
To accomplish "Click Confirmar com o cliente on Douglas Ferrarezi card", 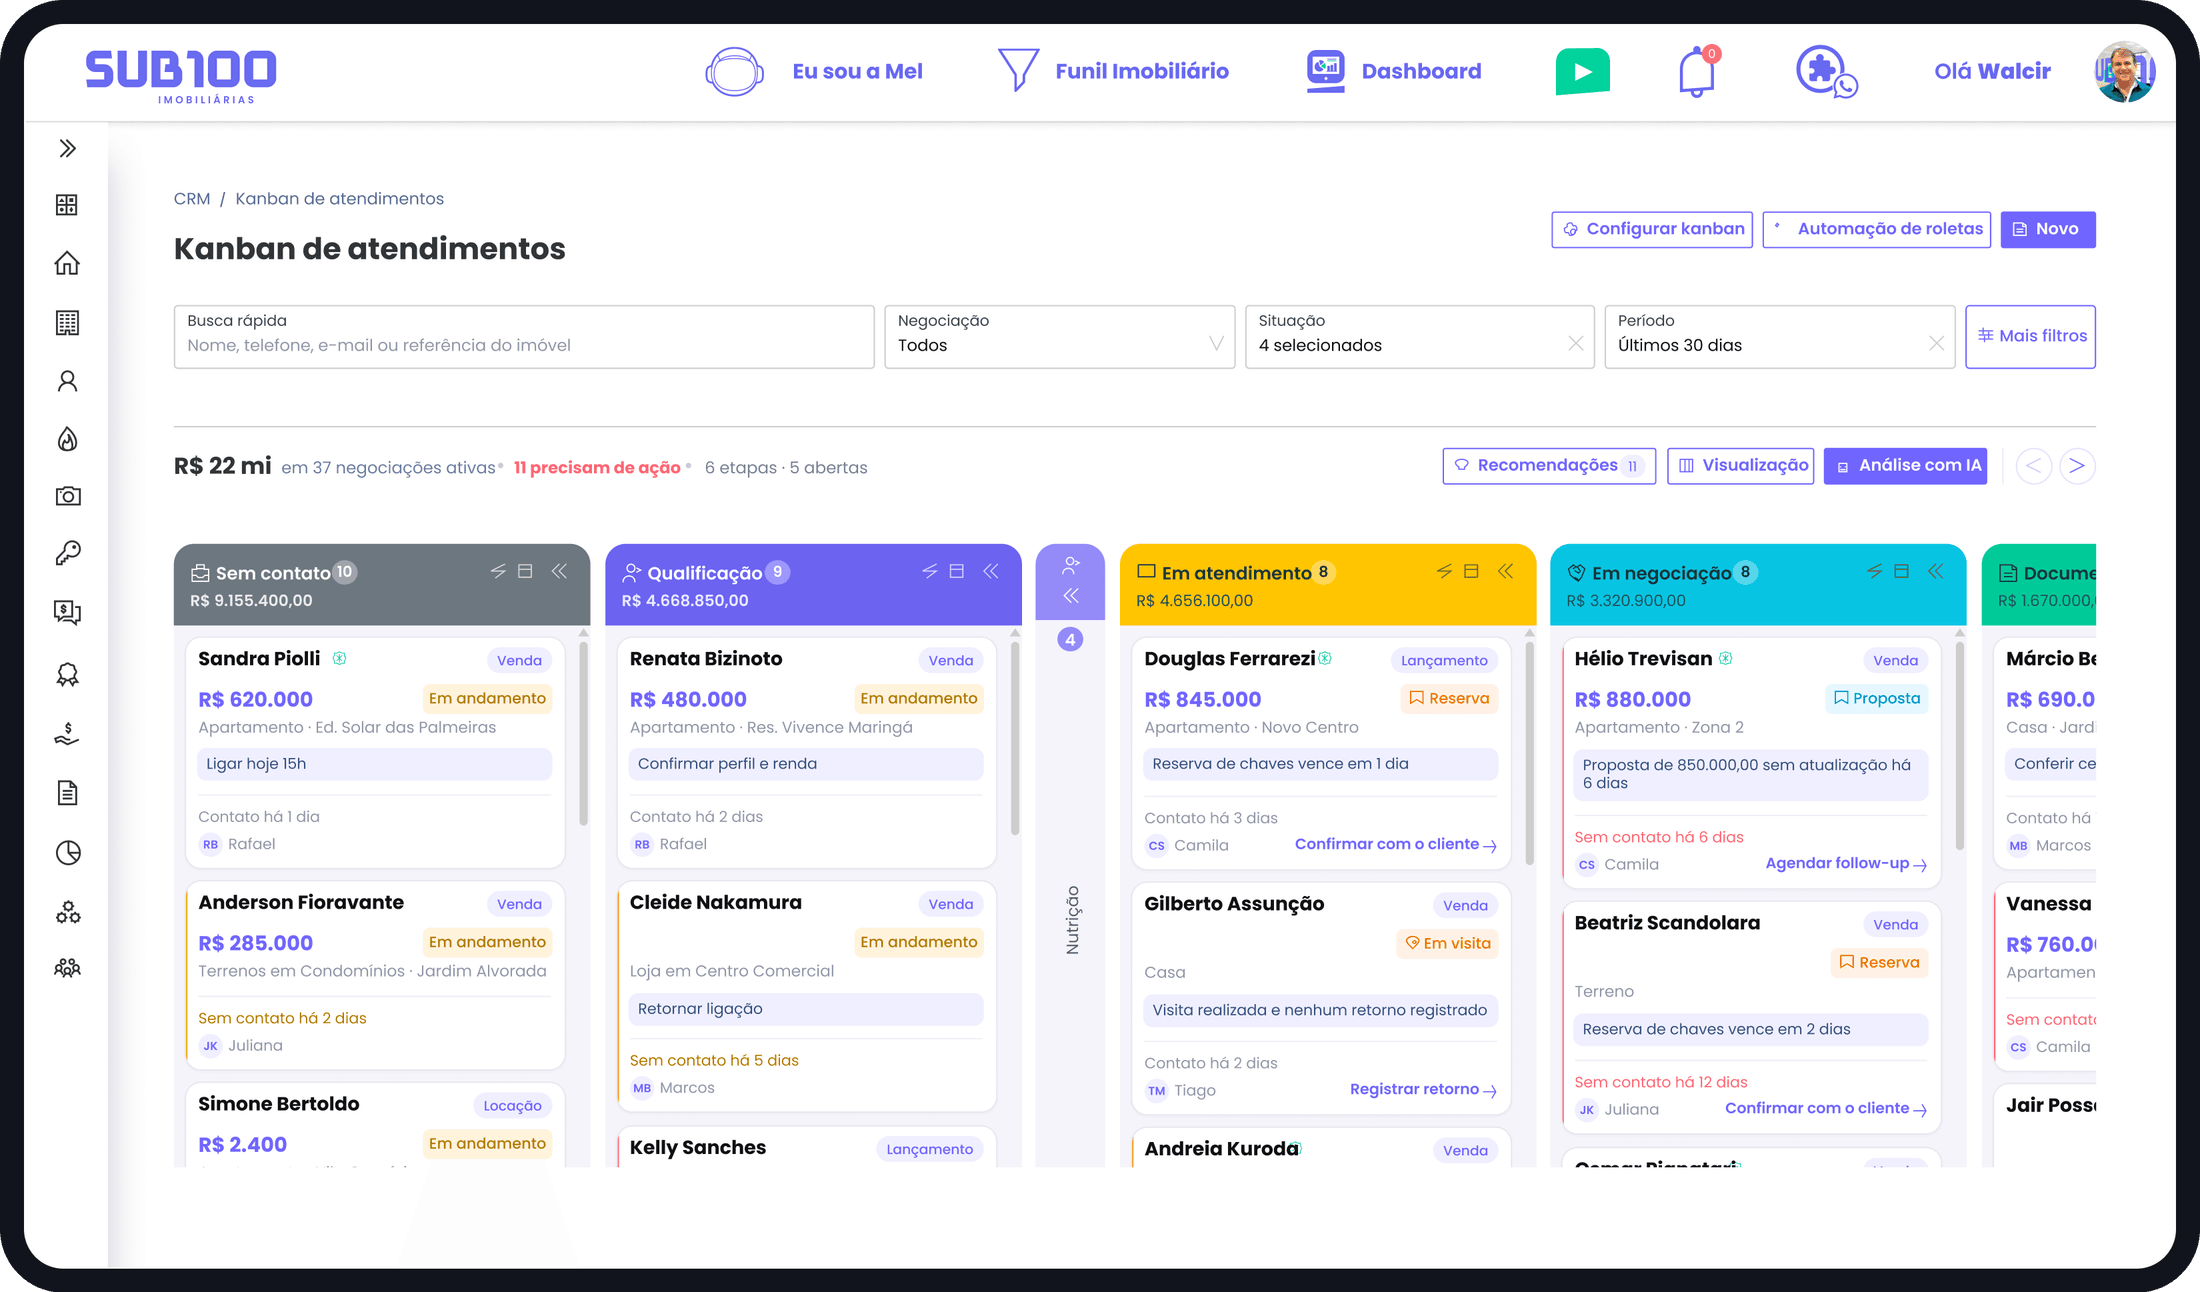I will click(x=1396, y=844).
